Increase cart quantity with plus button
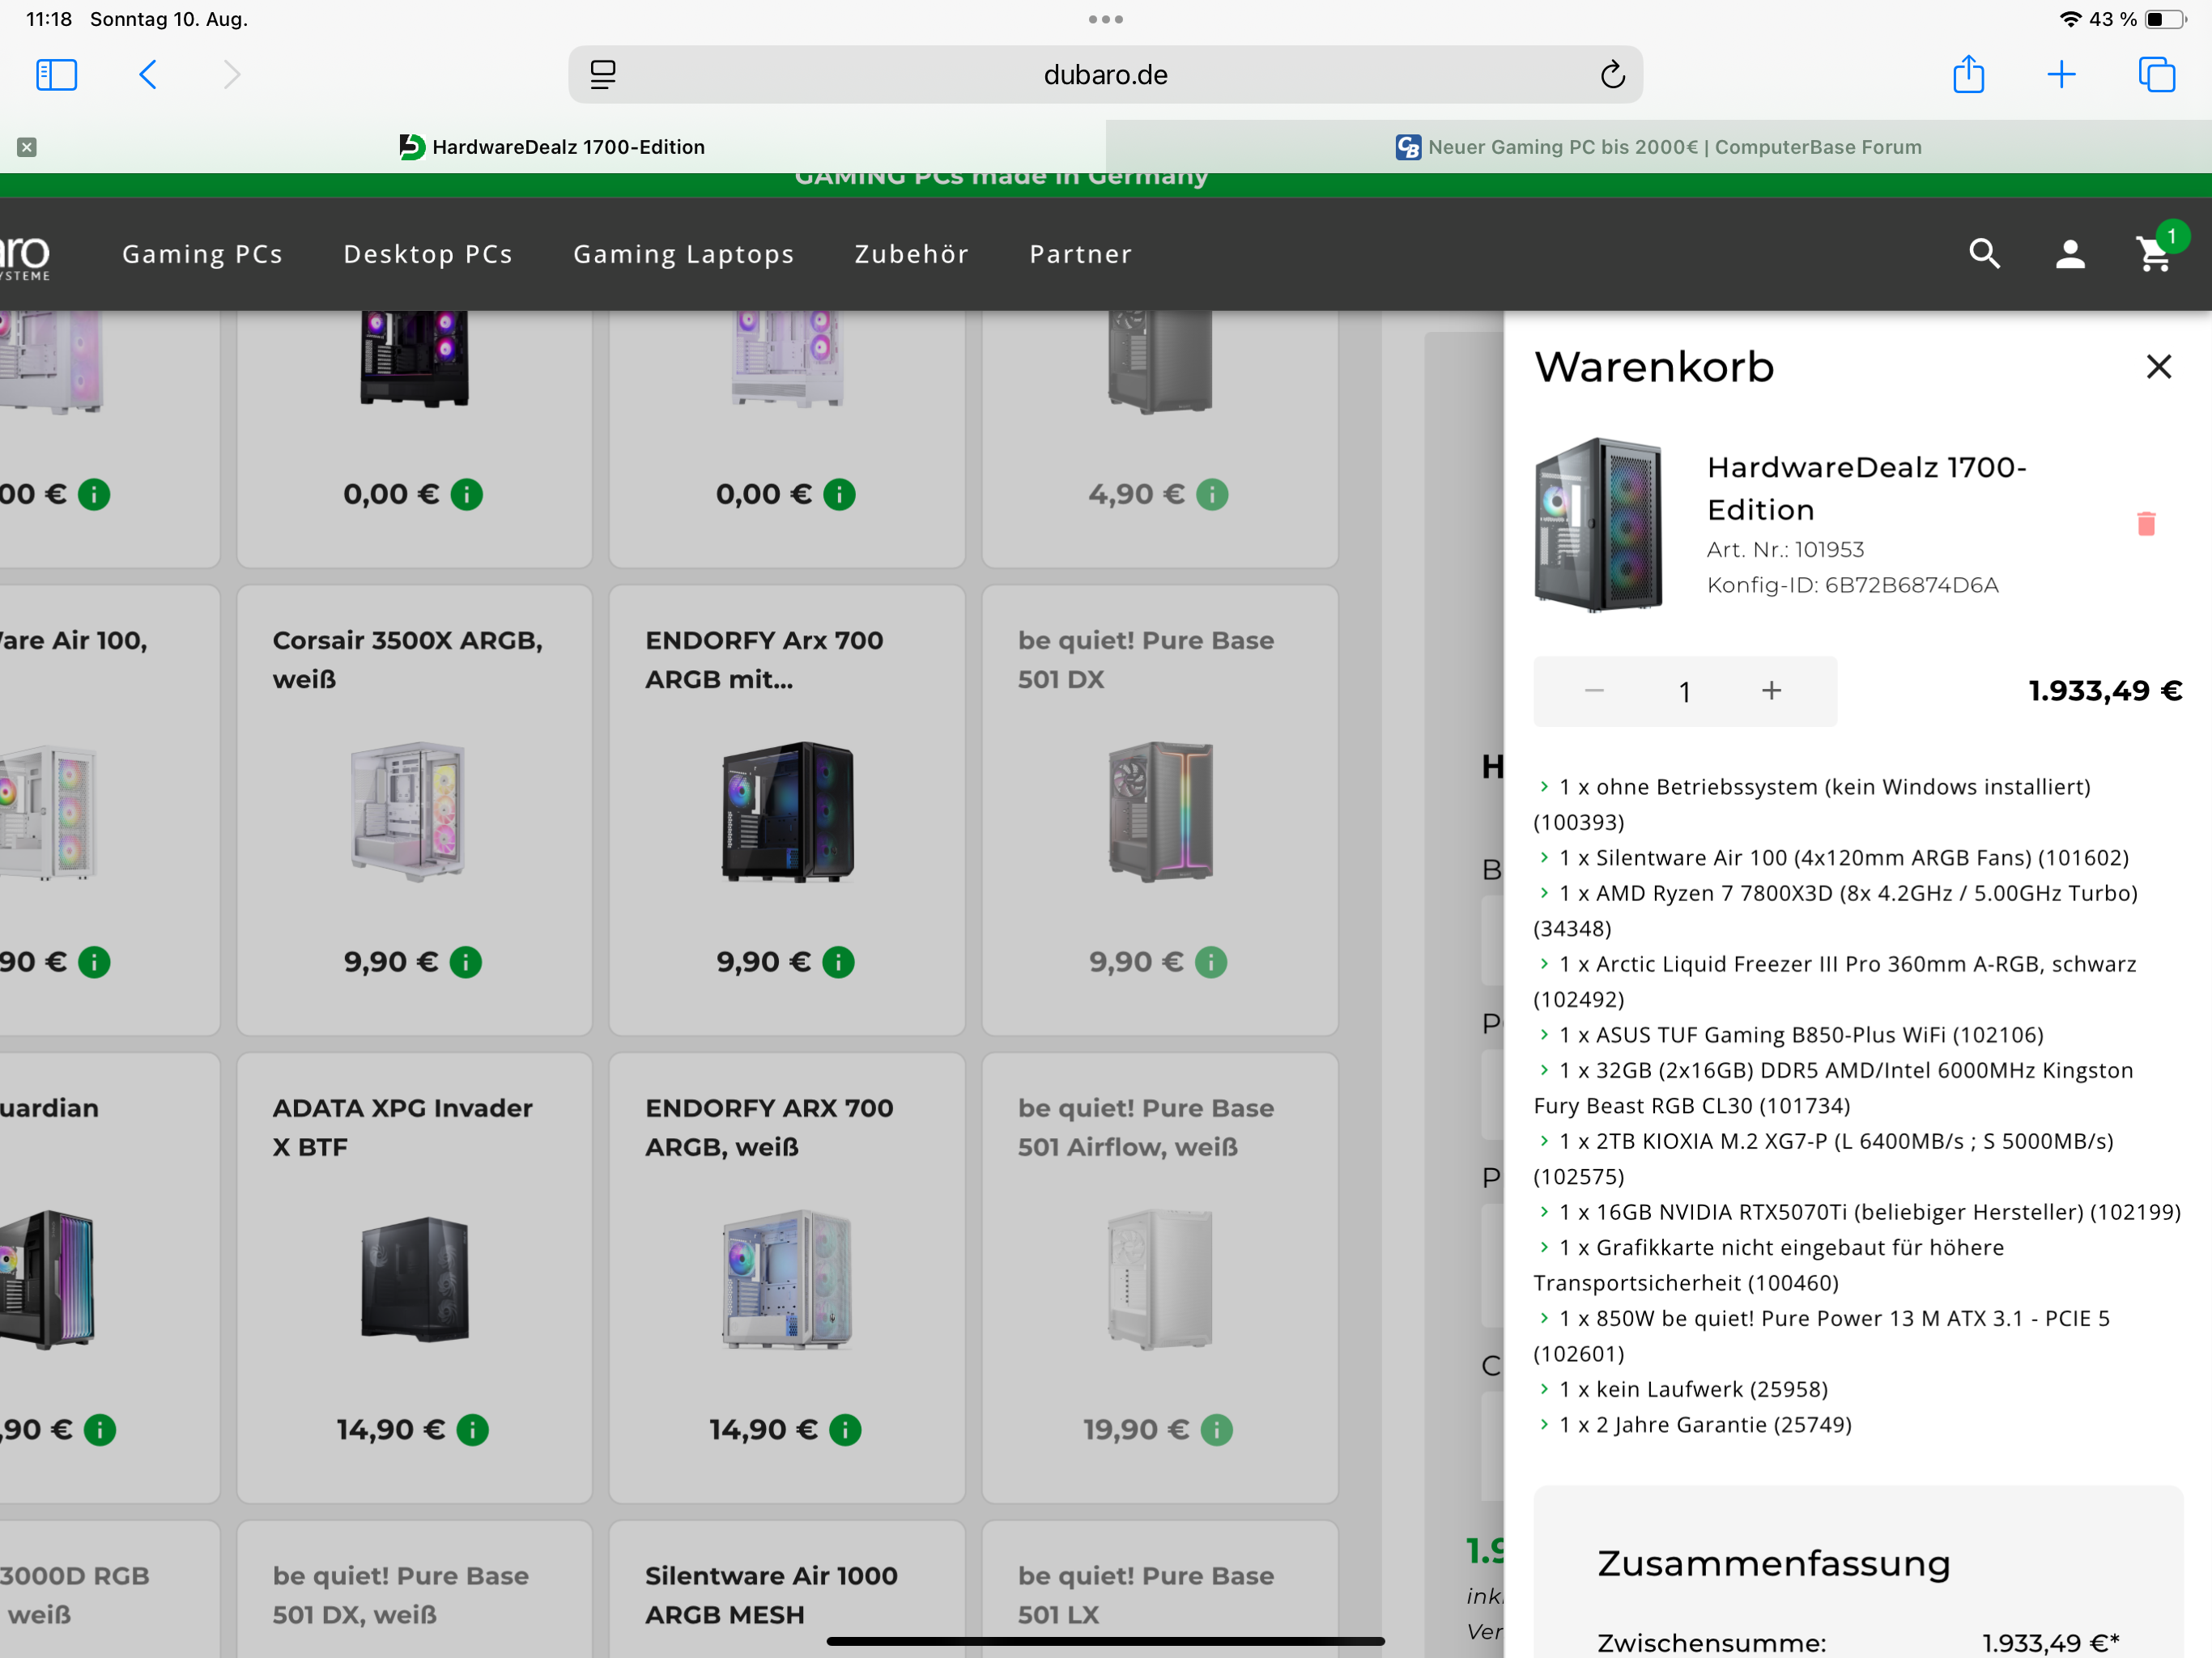The height and width of the screenshot is (1658, 2212). click(1771, 691)
